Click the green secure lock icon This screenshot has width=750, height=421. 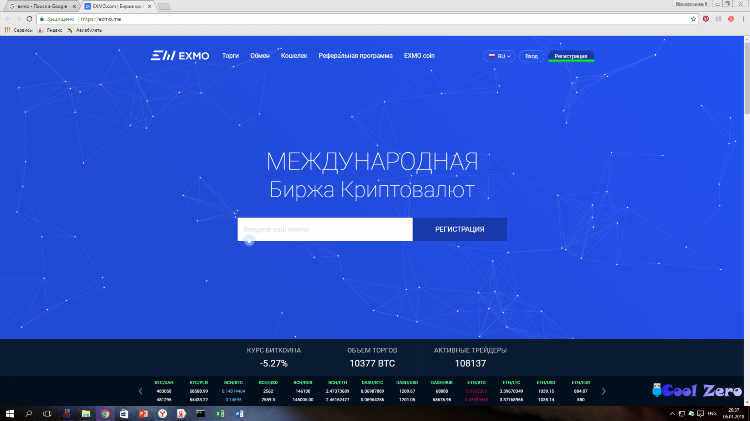coord(42,19)
